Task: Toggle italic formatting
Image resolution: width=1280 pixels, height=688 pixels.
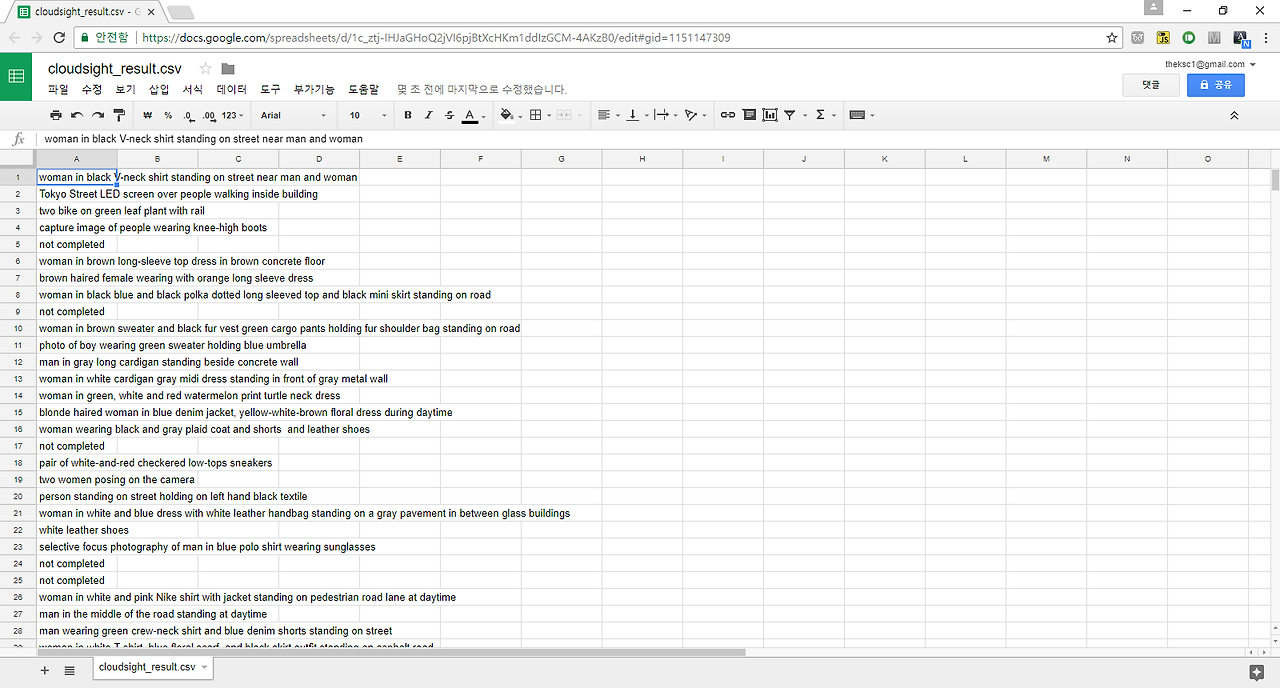Action: click(428, 116)
